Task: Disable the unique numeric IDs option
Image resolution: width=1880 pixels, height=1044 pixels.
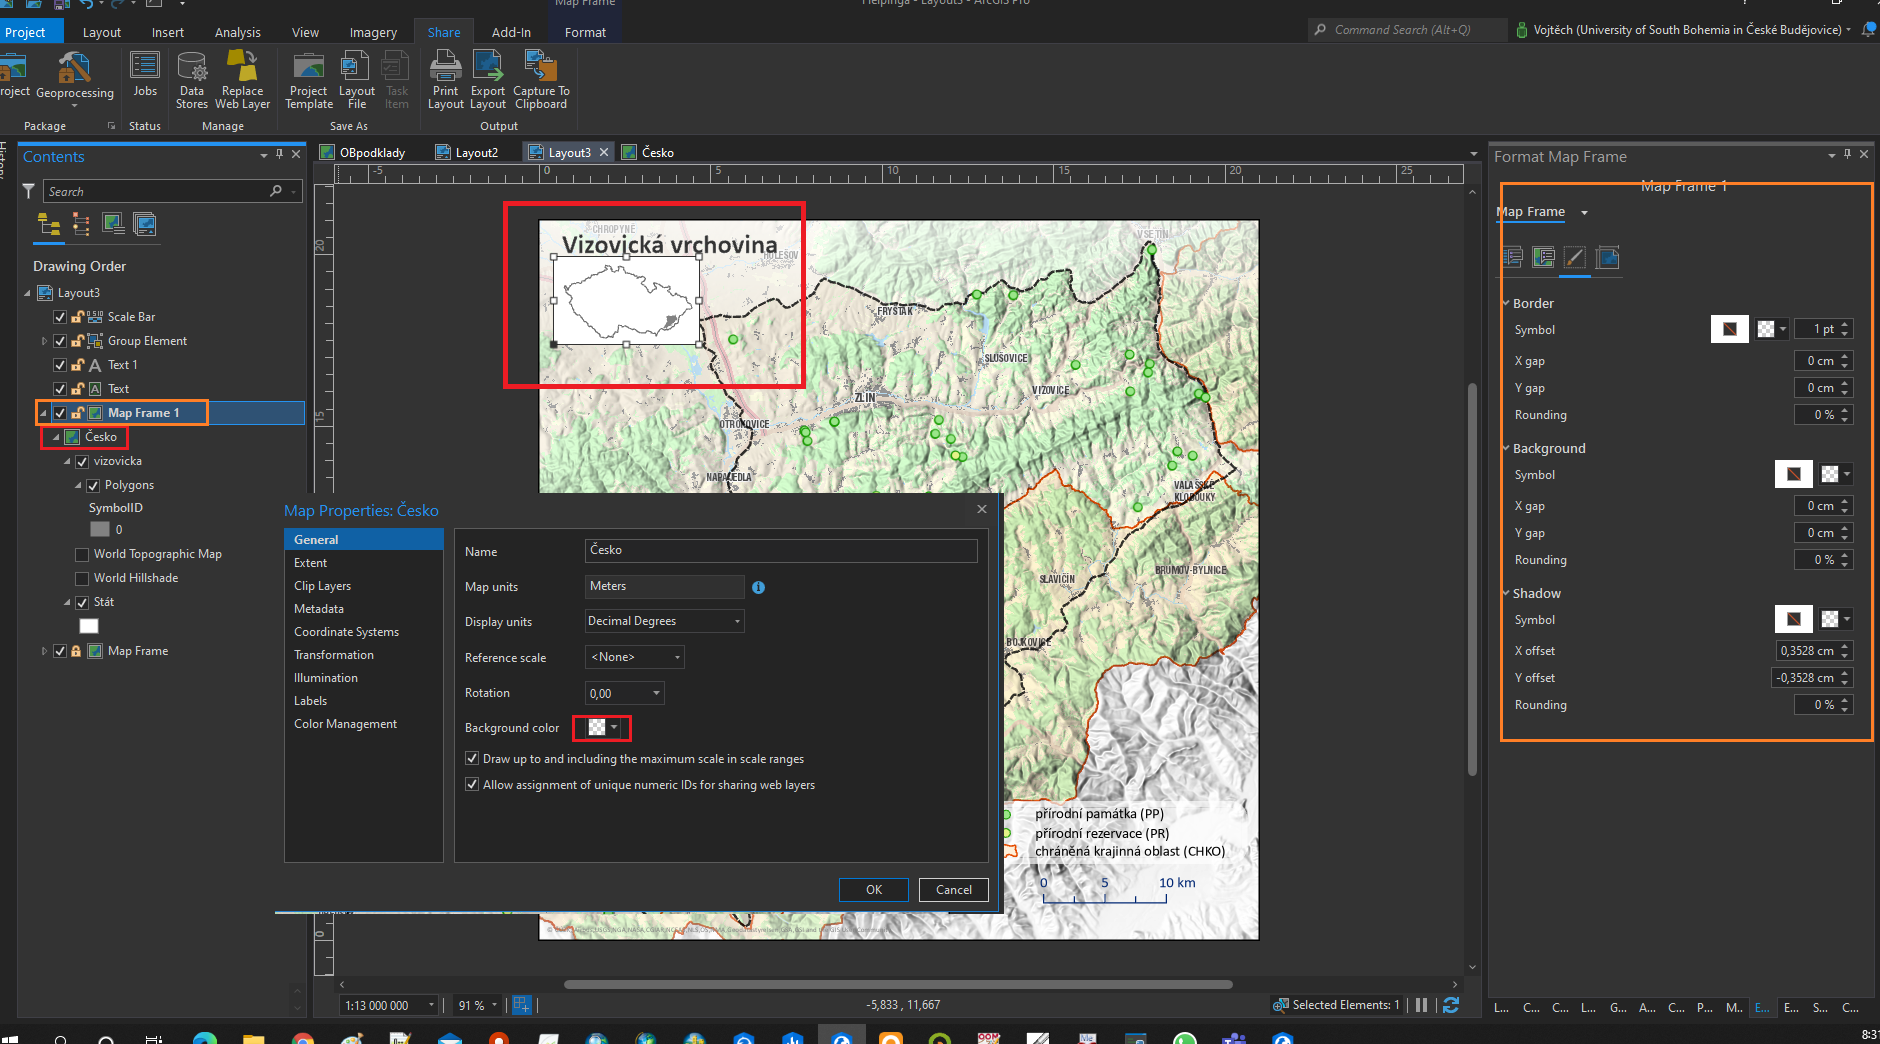Action: [472, 785]
